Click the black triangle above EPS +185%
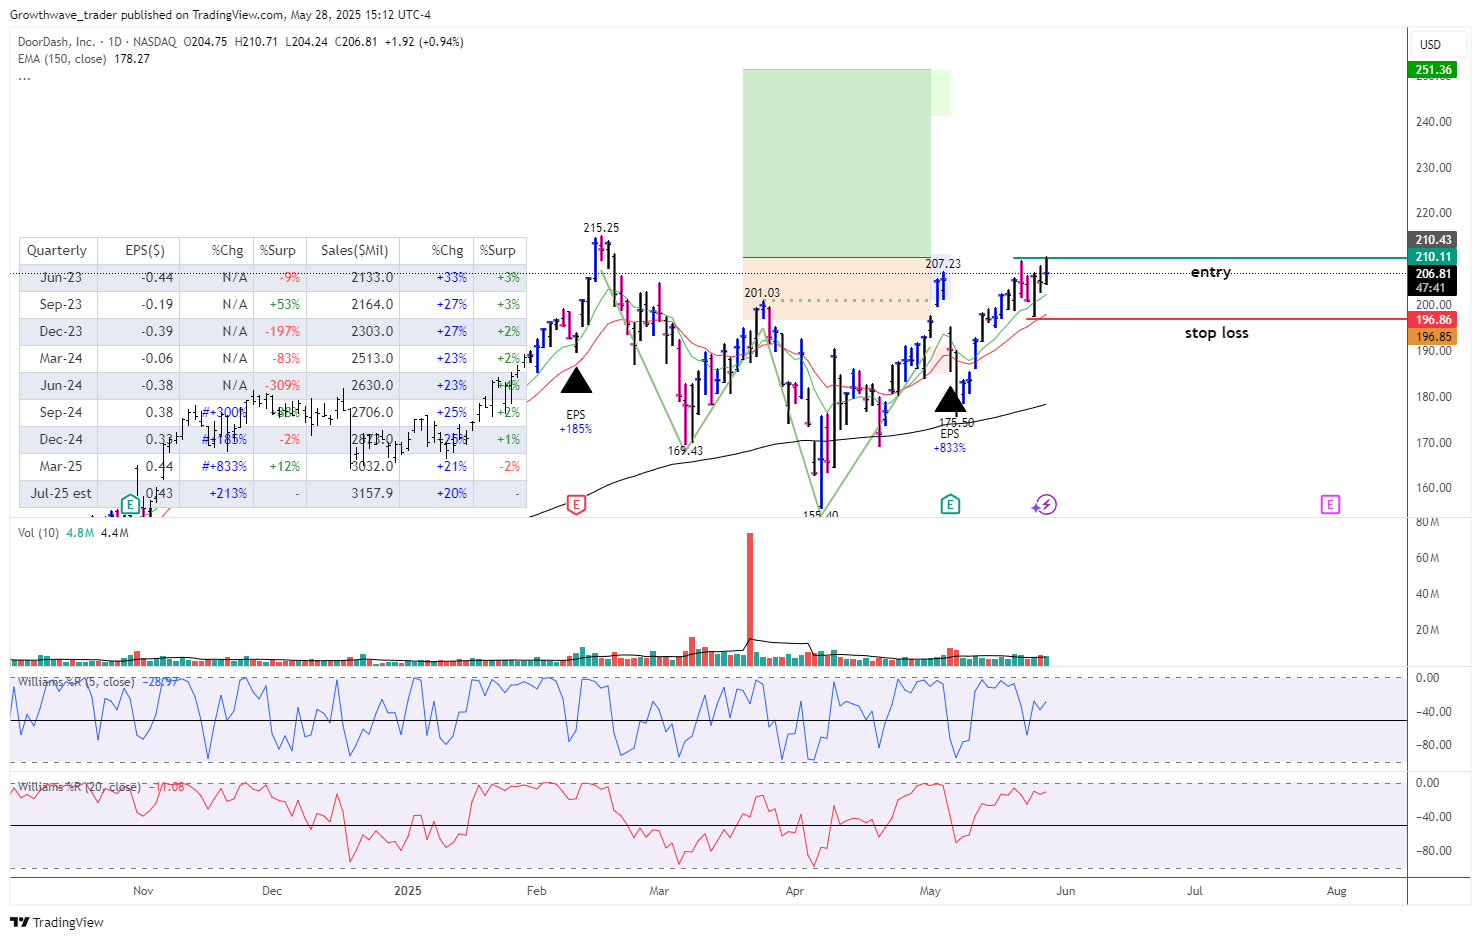 pyautogui.click(x=576, y=380)
